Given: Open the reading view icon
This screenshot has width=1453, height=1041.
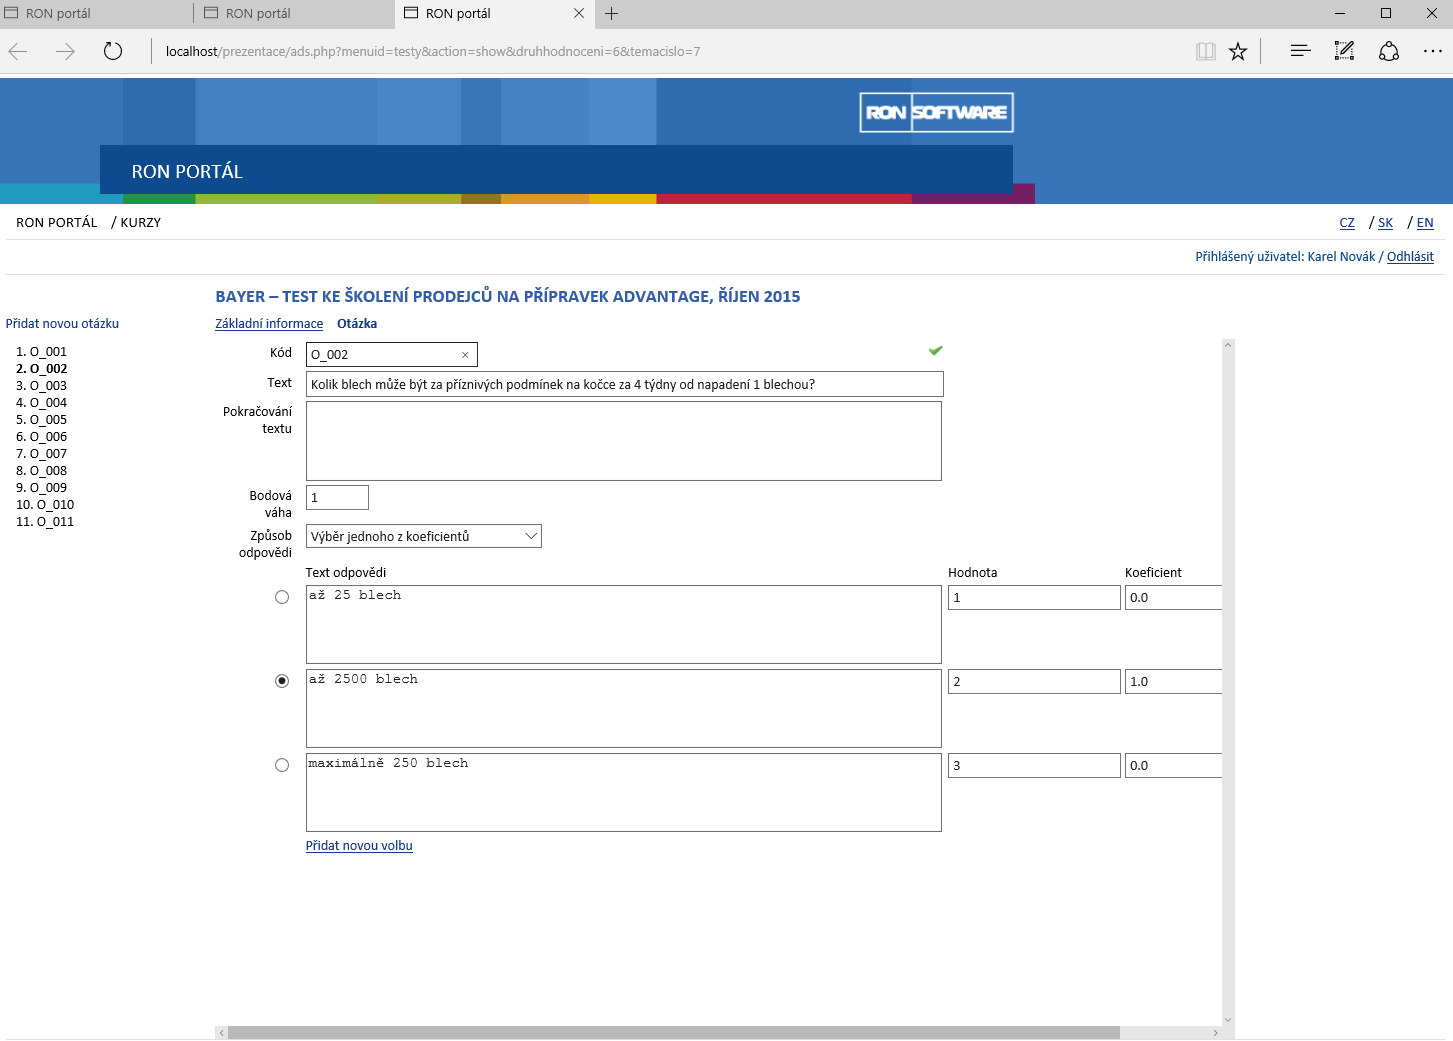Looking at the screenshot, I should [x=1206, y=51].
